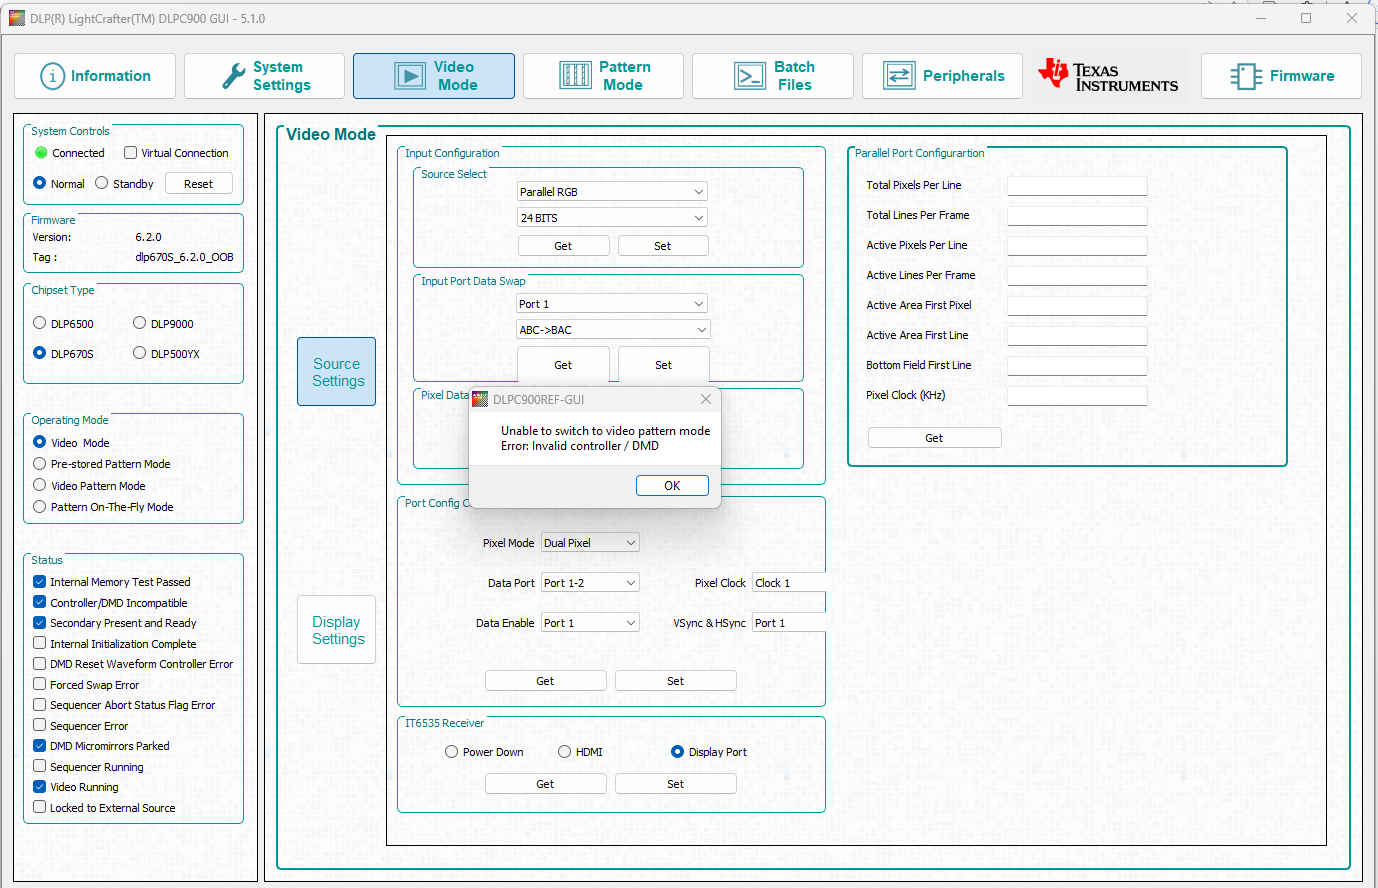Open the Firmware chip tab

click(1281, 76)
